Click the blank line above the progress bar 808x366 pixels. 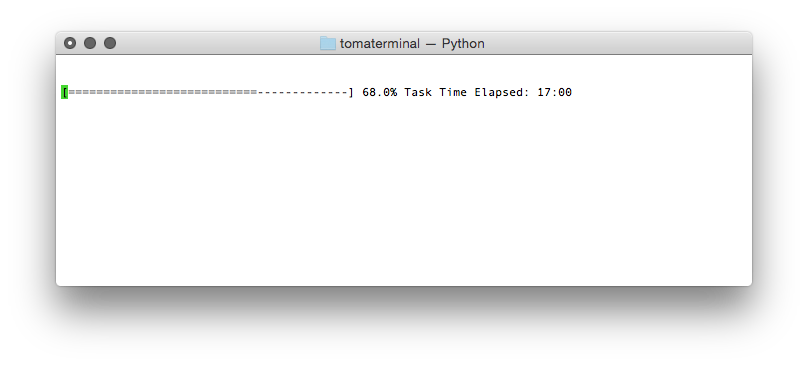[x=403, y=71]
